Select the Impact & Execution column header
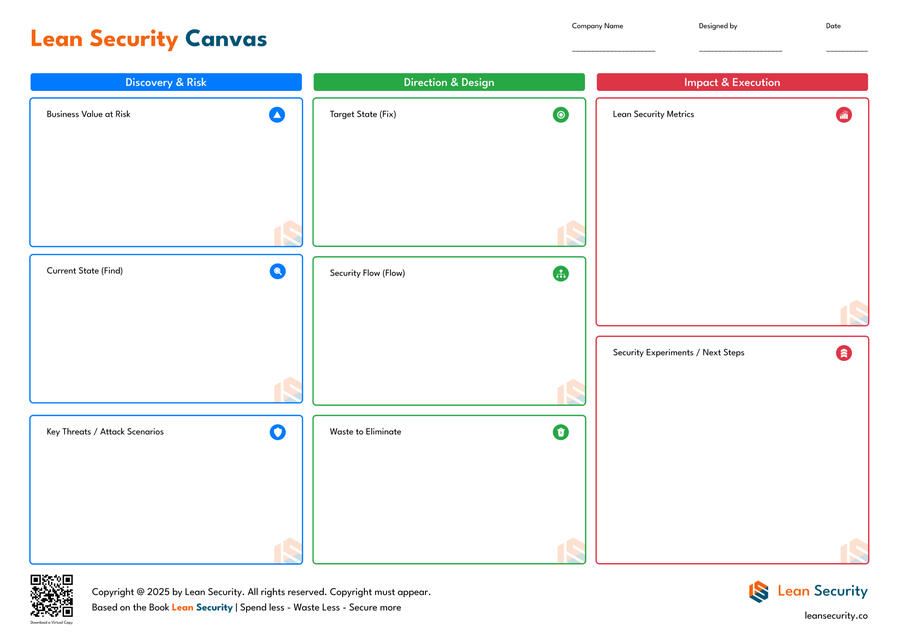The height and width of the screenshot is (637, 900). click(x=732, y=82)
